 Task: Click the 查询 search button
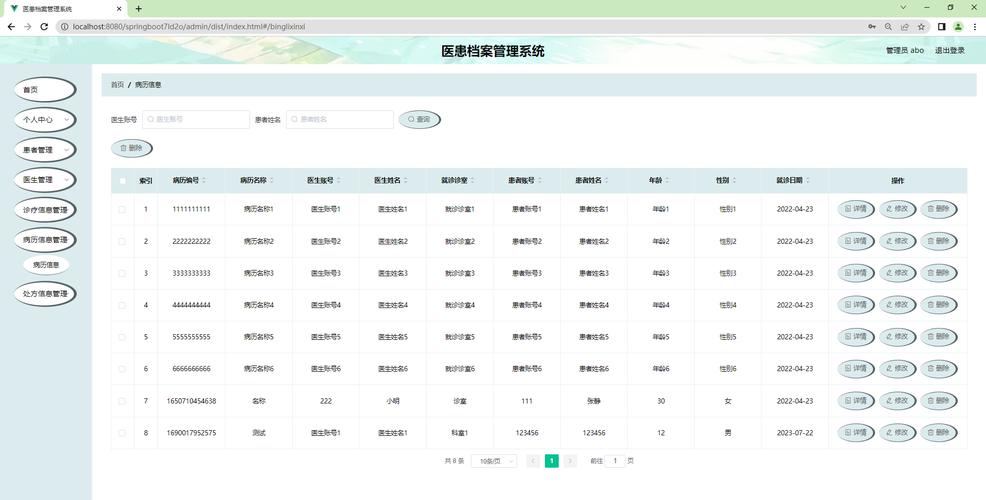point(419,119)
